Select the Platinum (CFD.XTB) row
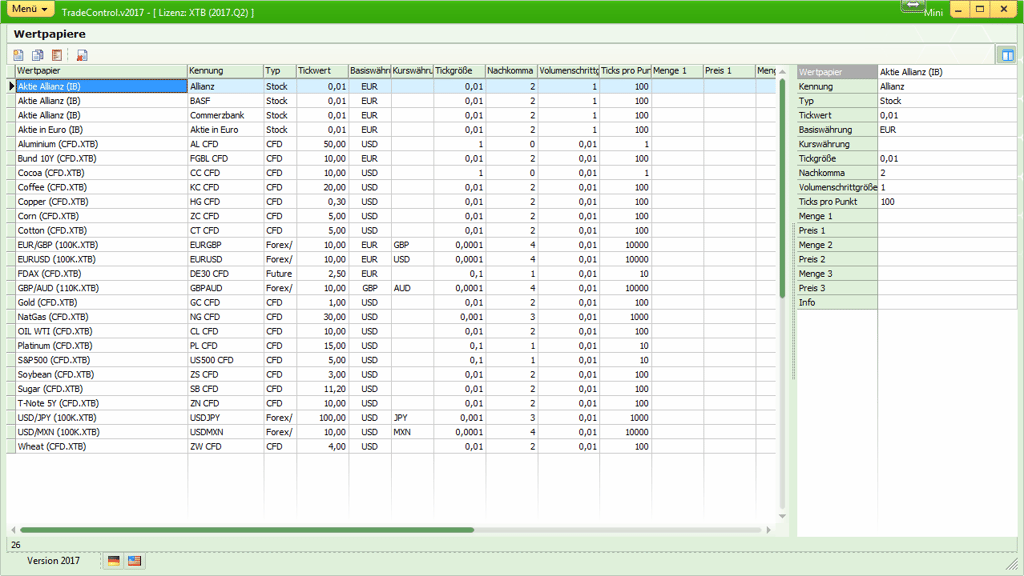 coord(391,345)
